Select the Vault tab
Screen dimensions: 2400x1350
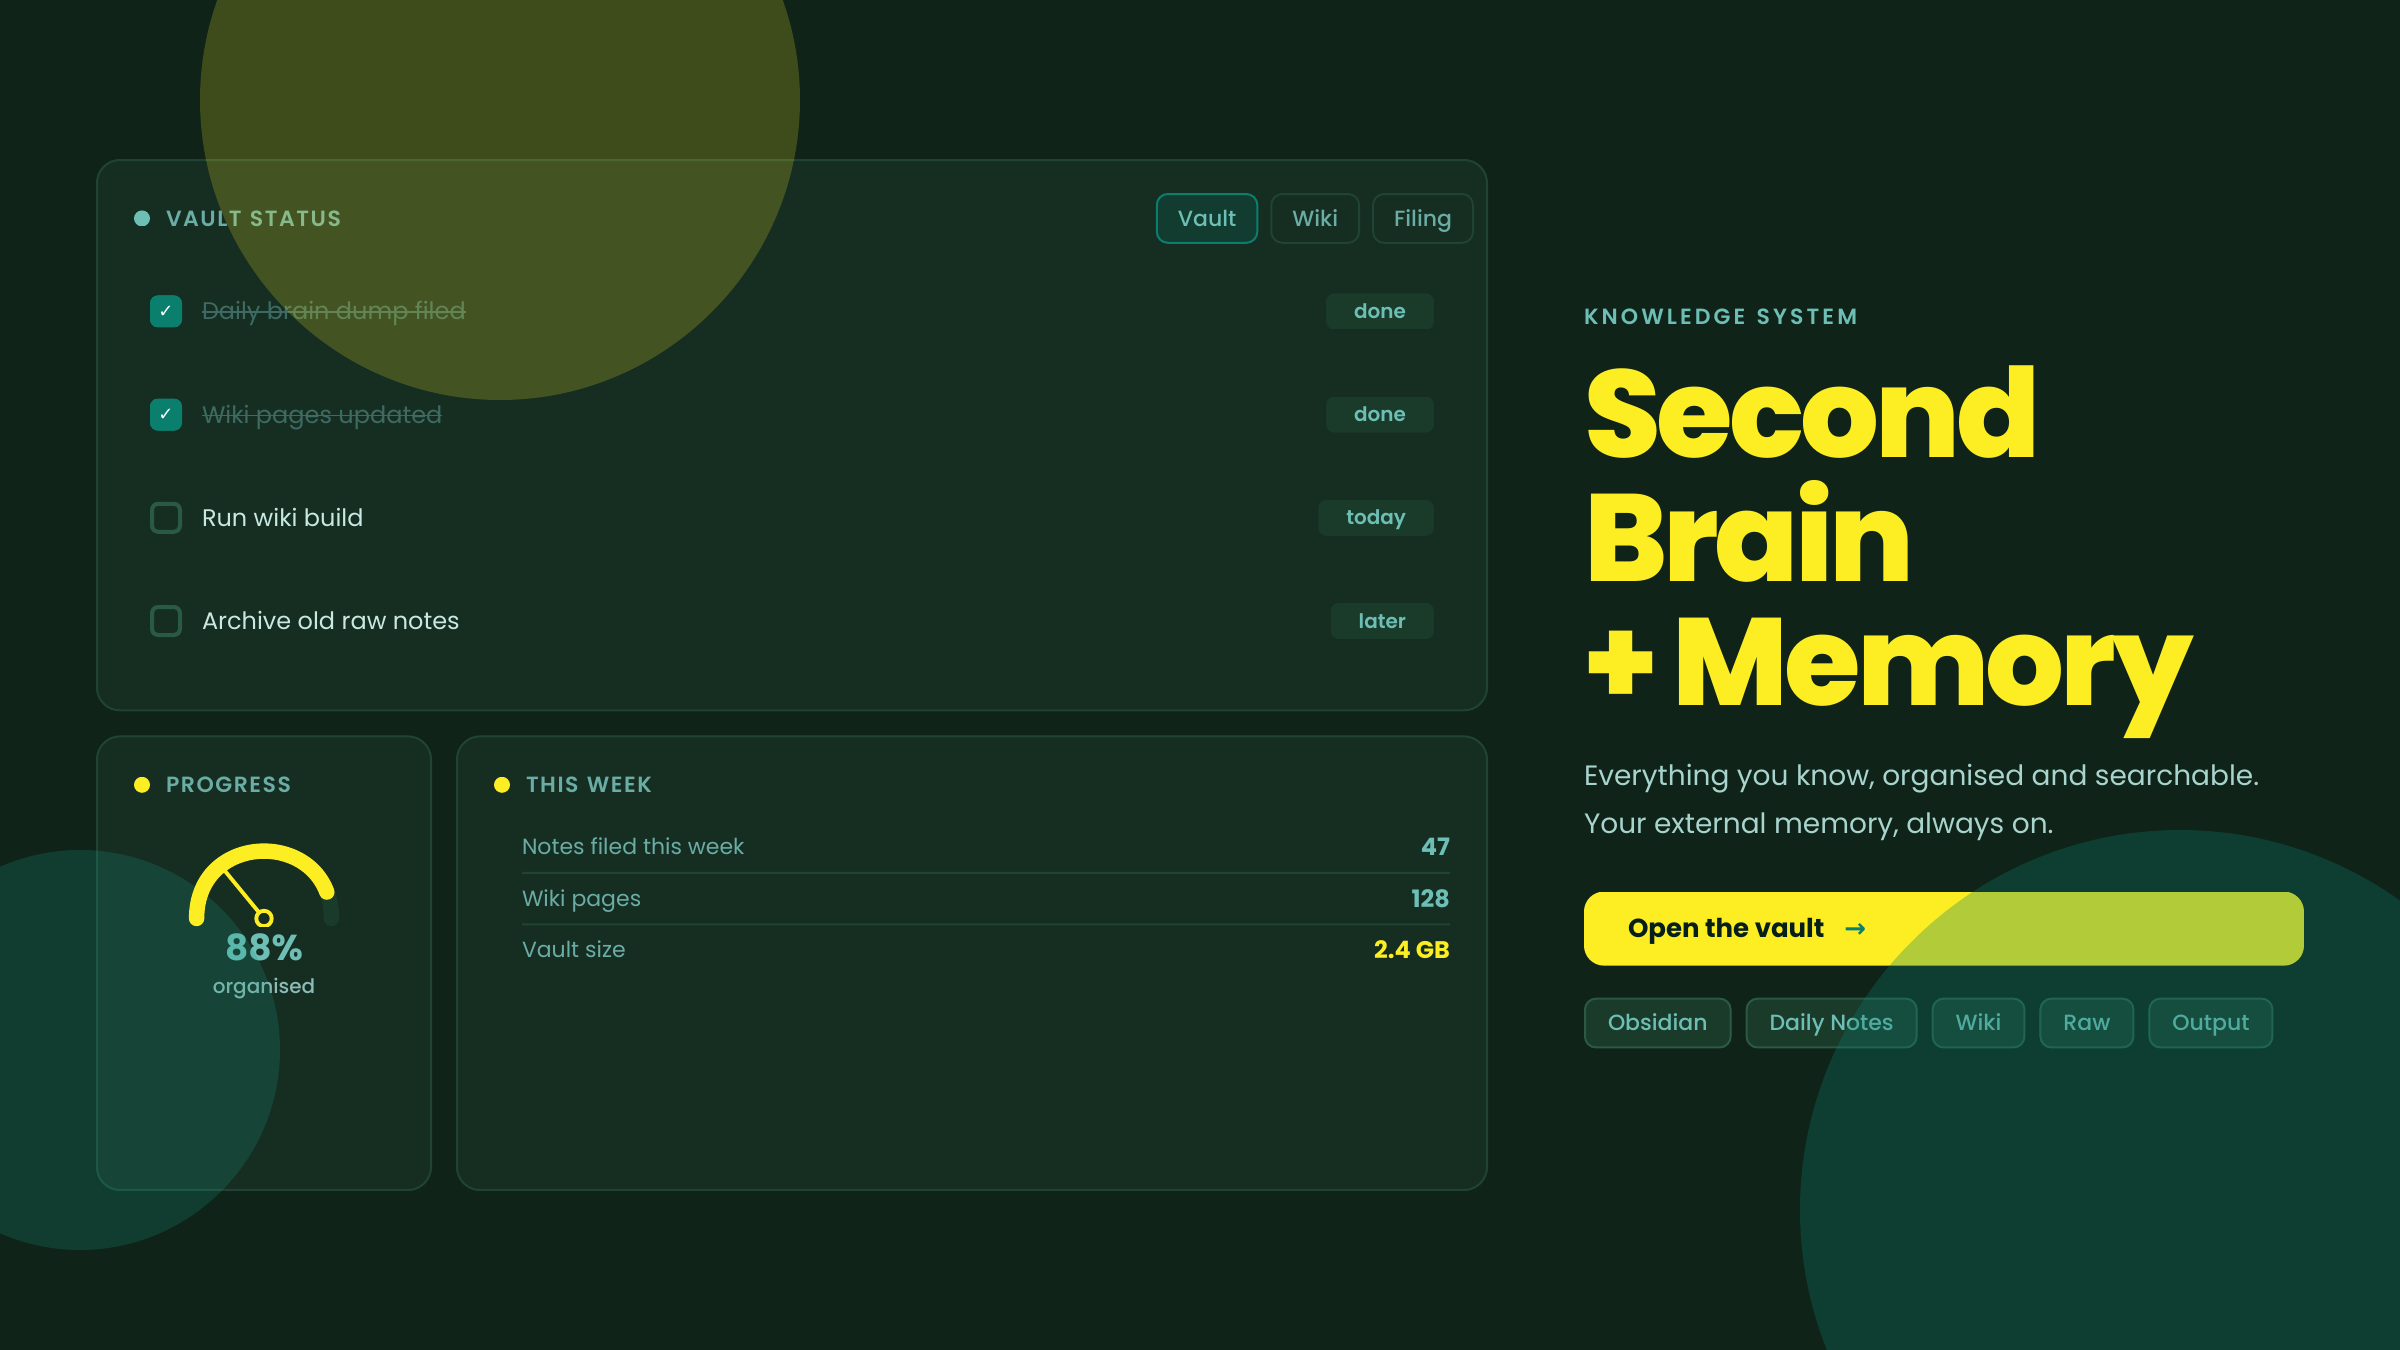point(1206,218)
